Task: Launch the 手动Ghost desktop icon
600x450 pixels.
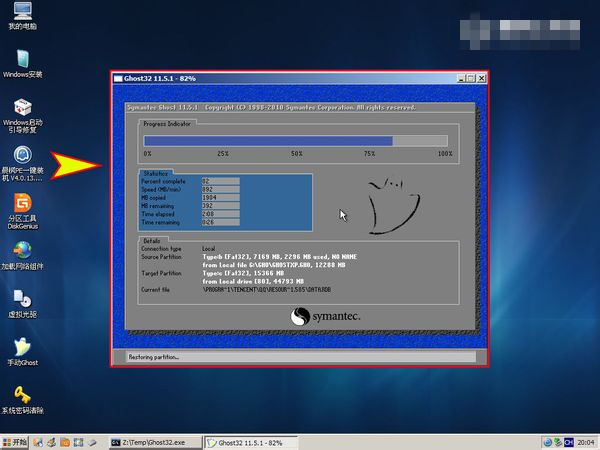Action: [21, 345]
